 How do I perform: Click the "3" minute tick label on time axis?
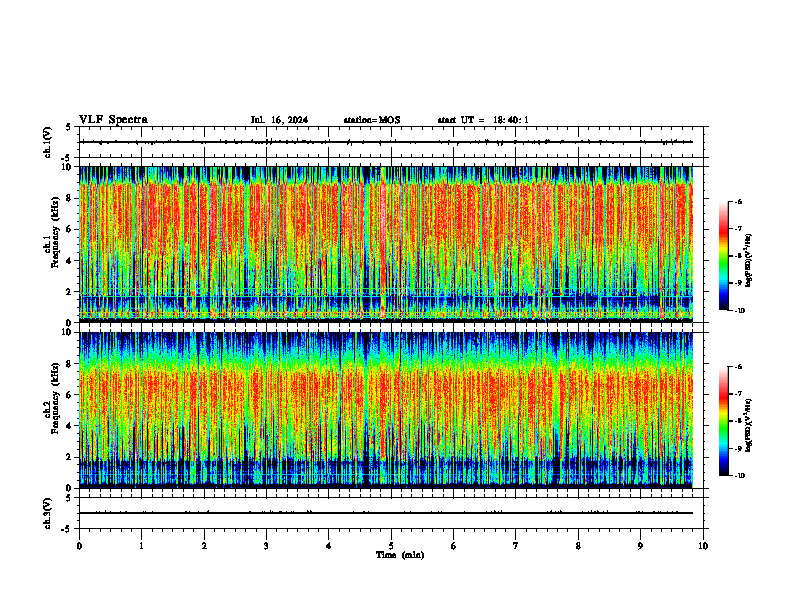266,546
